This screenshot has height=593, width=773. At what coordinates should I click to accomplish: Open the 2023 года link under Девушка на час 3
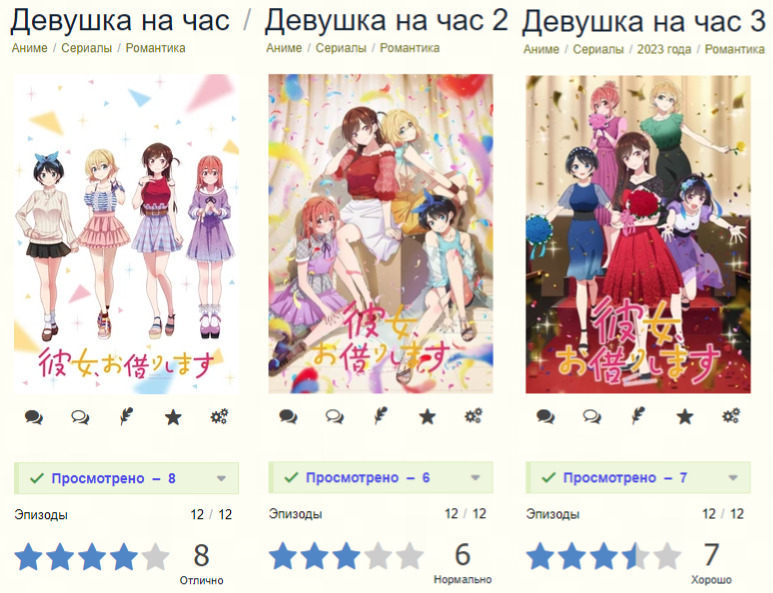(x=664, y=49)
